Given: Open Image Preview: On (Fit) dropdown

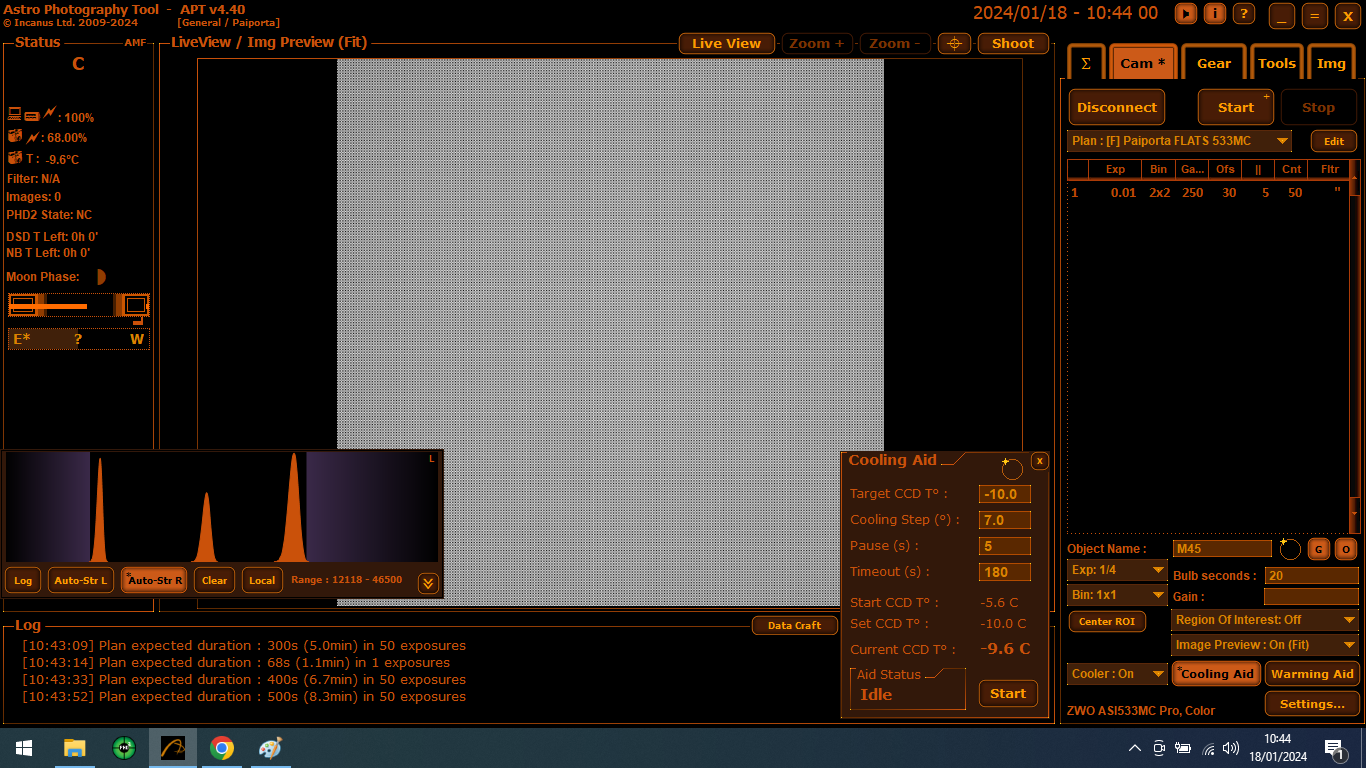Looking at the screenshot, I should point(1265,645).
